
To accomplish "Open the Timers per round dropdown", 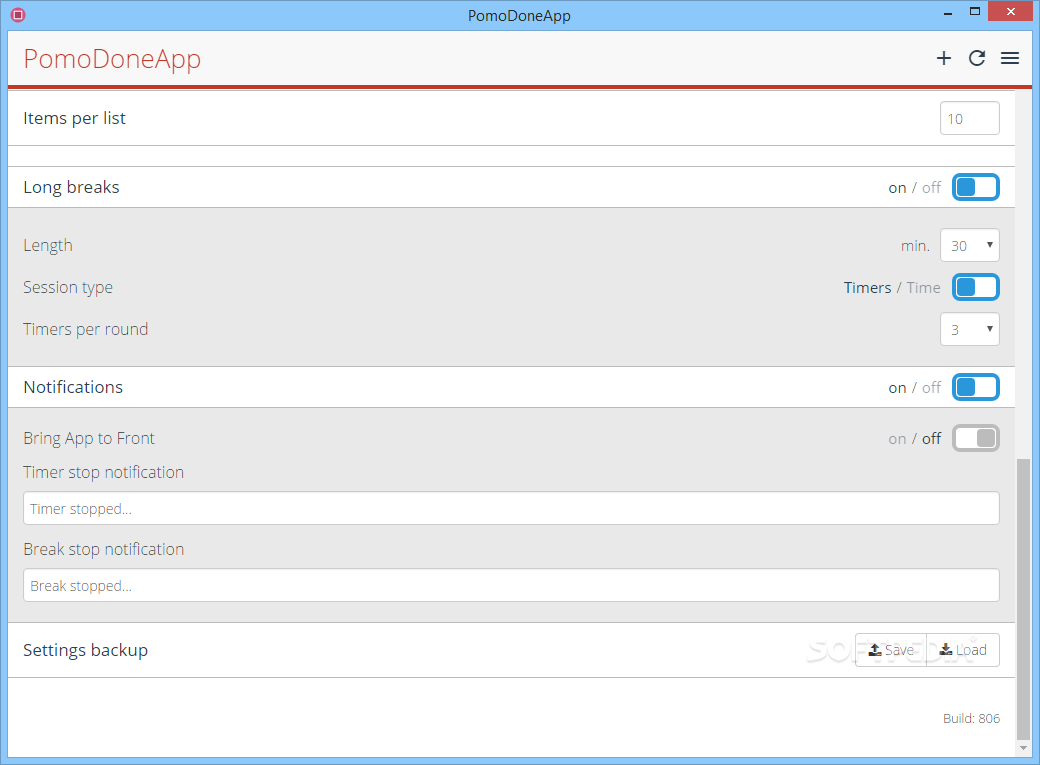I will click(970, 329).
